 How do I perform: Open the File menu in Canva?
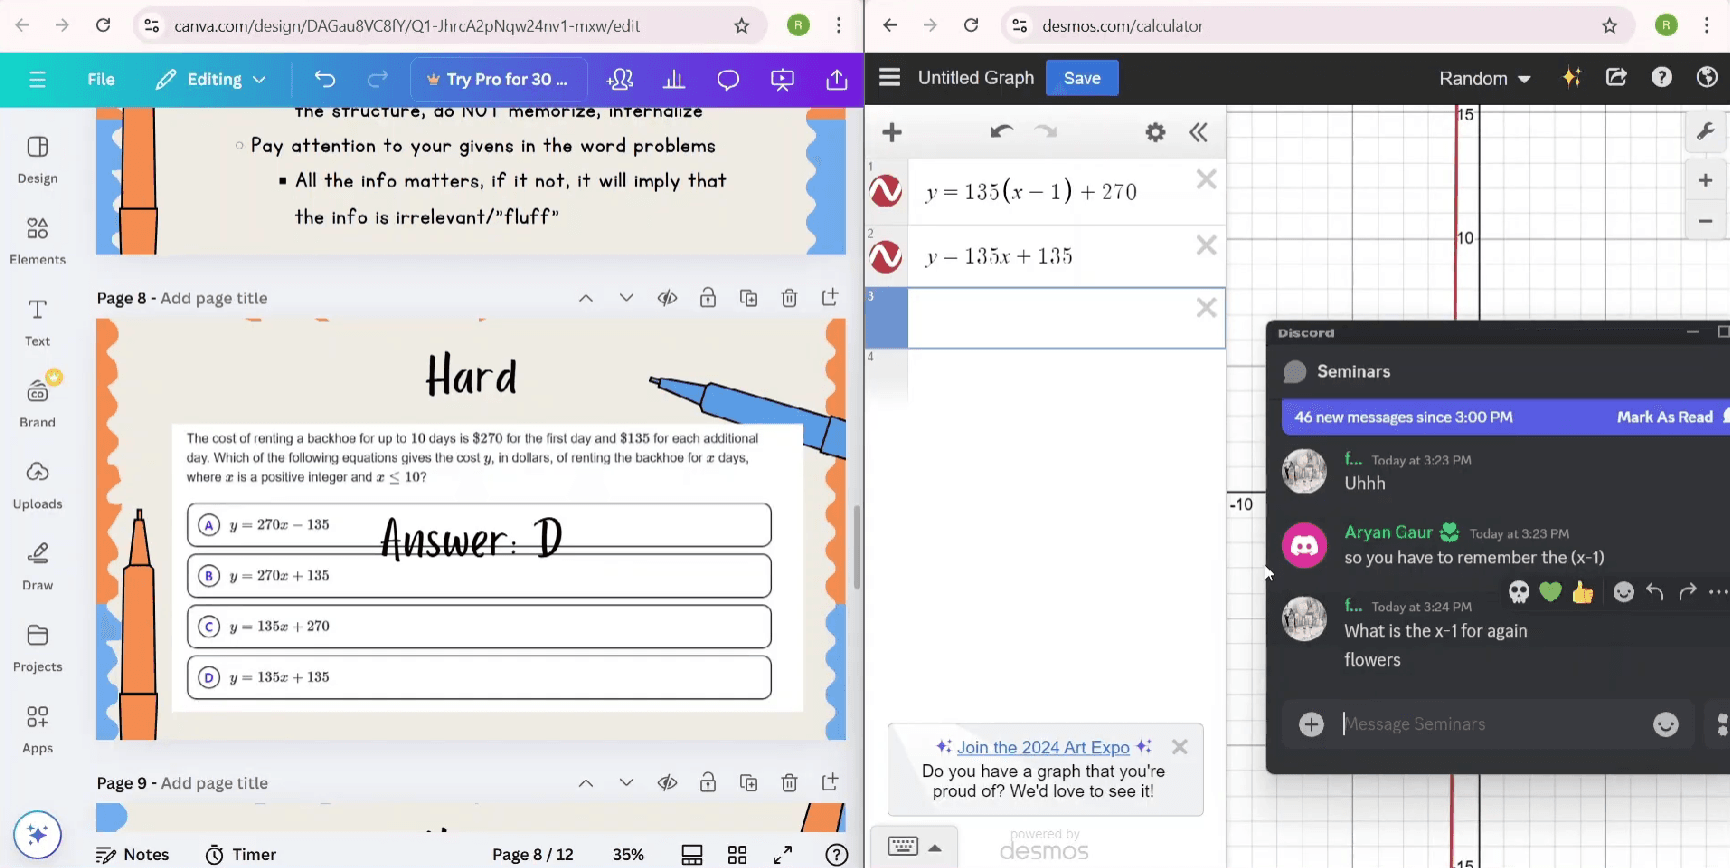coord(101,79)
